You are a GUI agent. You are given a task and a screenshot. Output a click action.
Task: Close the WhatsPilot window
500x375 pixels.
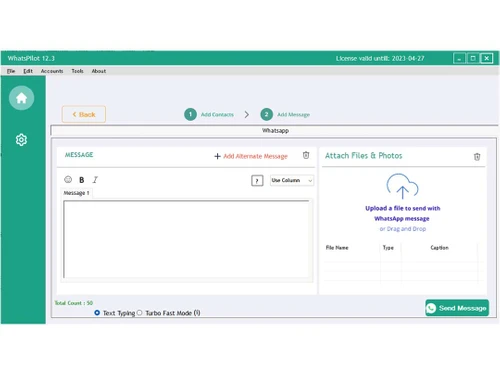coord(486,59)
